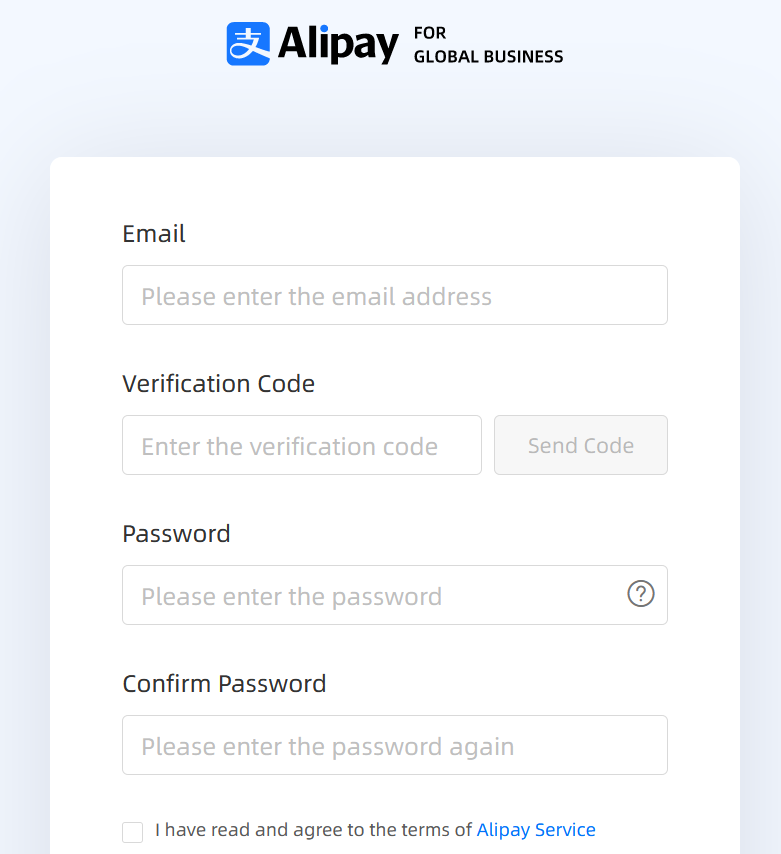Click the Email field label
Image resolution: width=781 pixels, height=854 pixels.
[154, 234]
